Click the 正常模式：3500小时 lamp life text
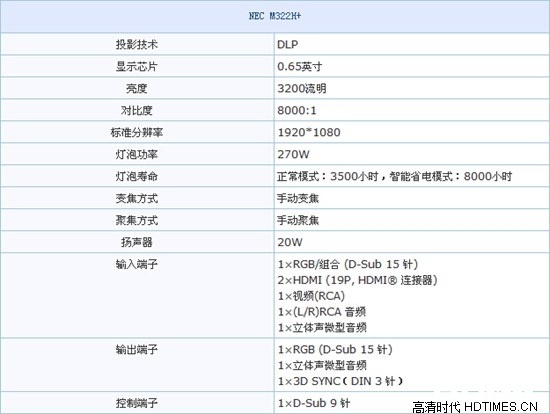Screen dimensions: 550x414 tap(328, 176)
